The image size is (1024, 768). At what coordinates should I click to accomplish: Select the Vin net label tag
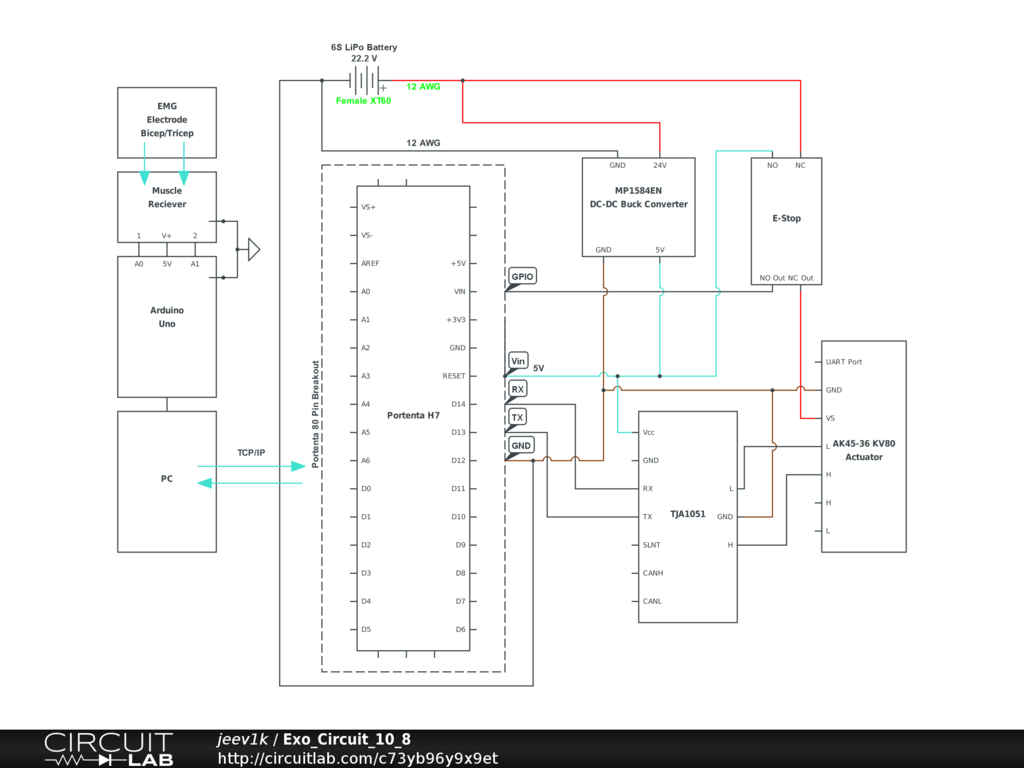coord(518,361)
